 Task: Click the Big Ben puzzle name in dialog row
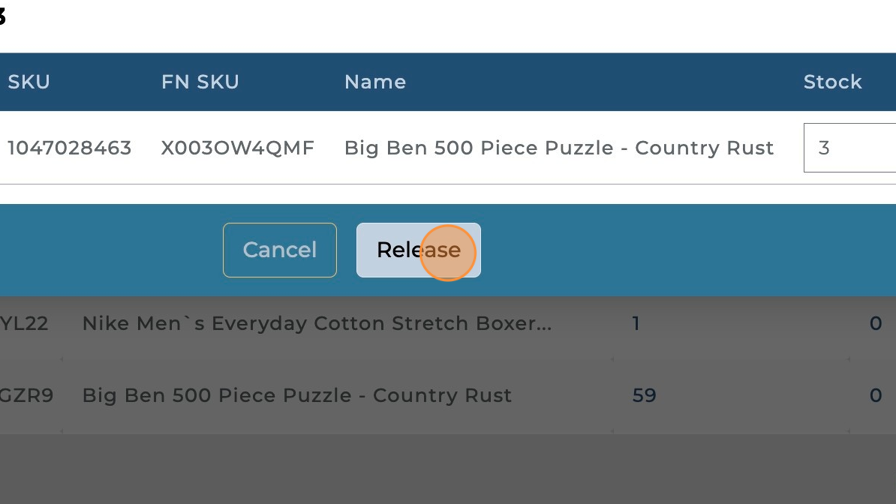[x=558, y=148]
